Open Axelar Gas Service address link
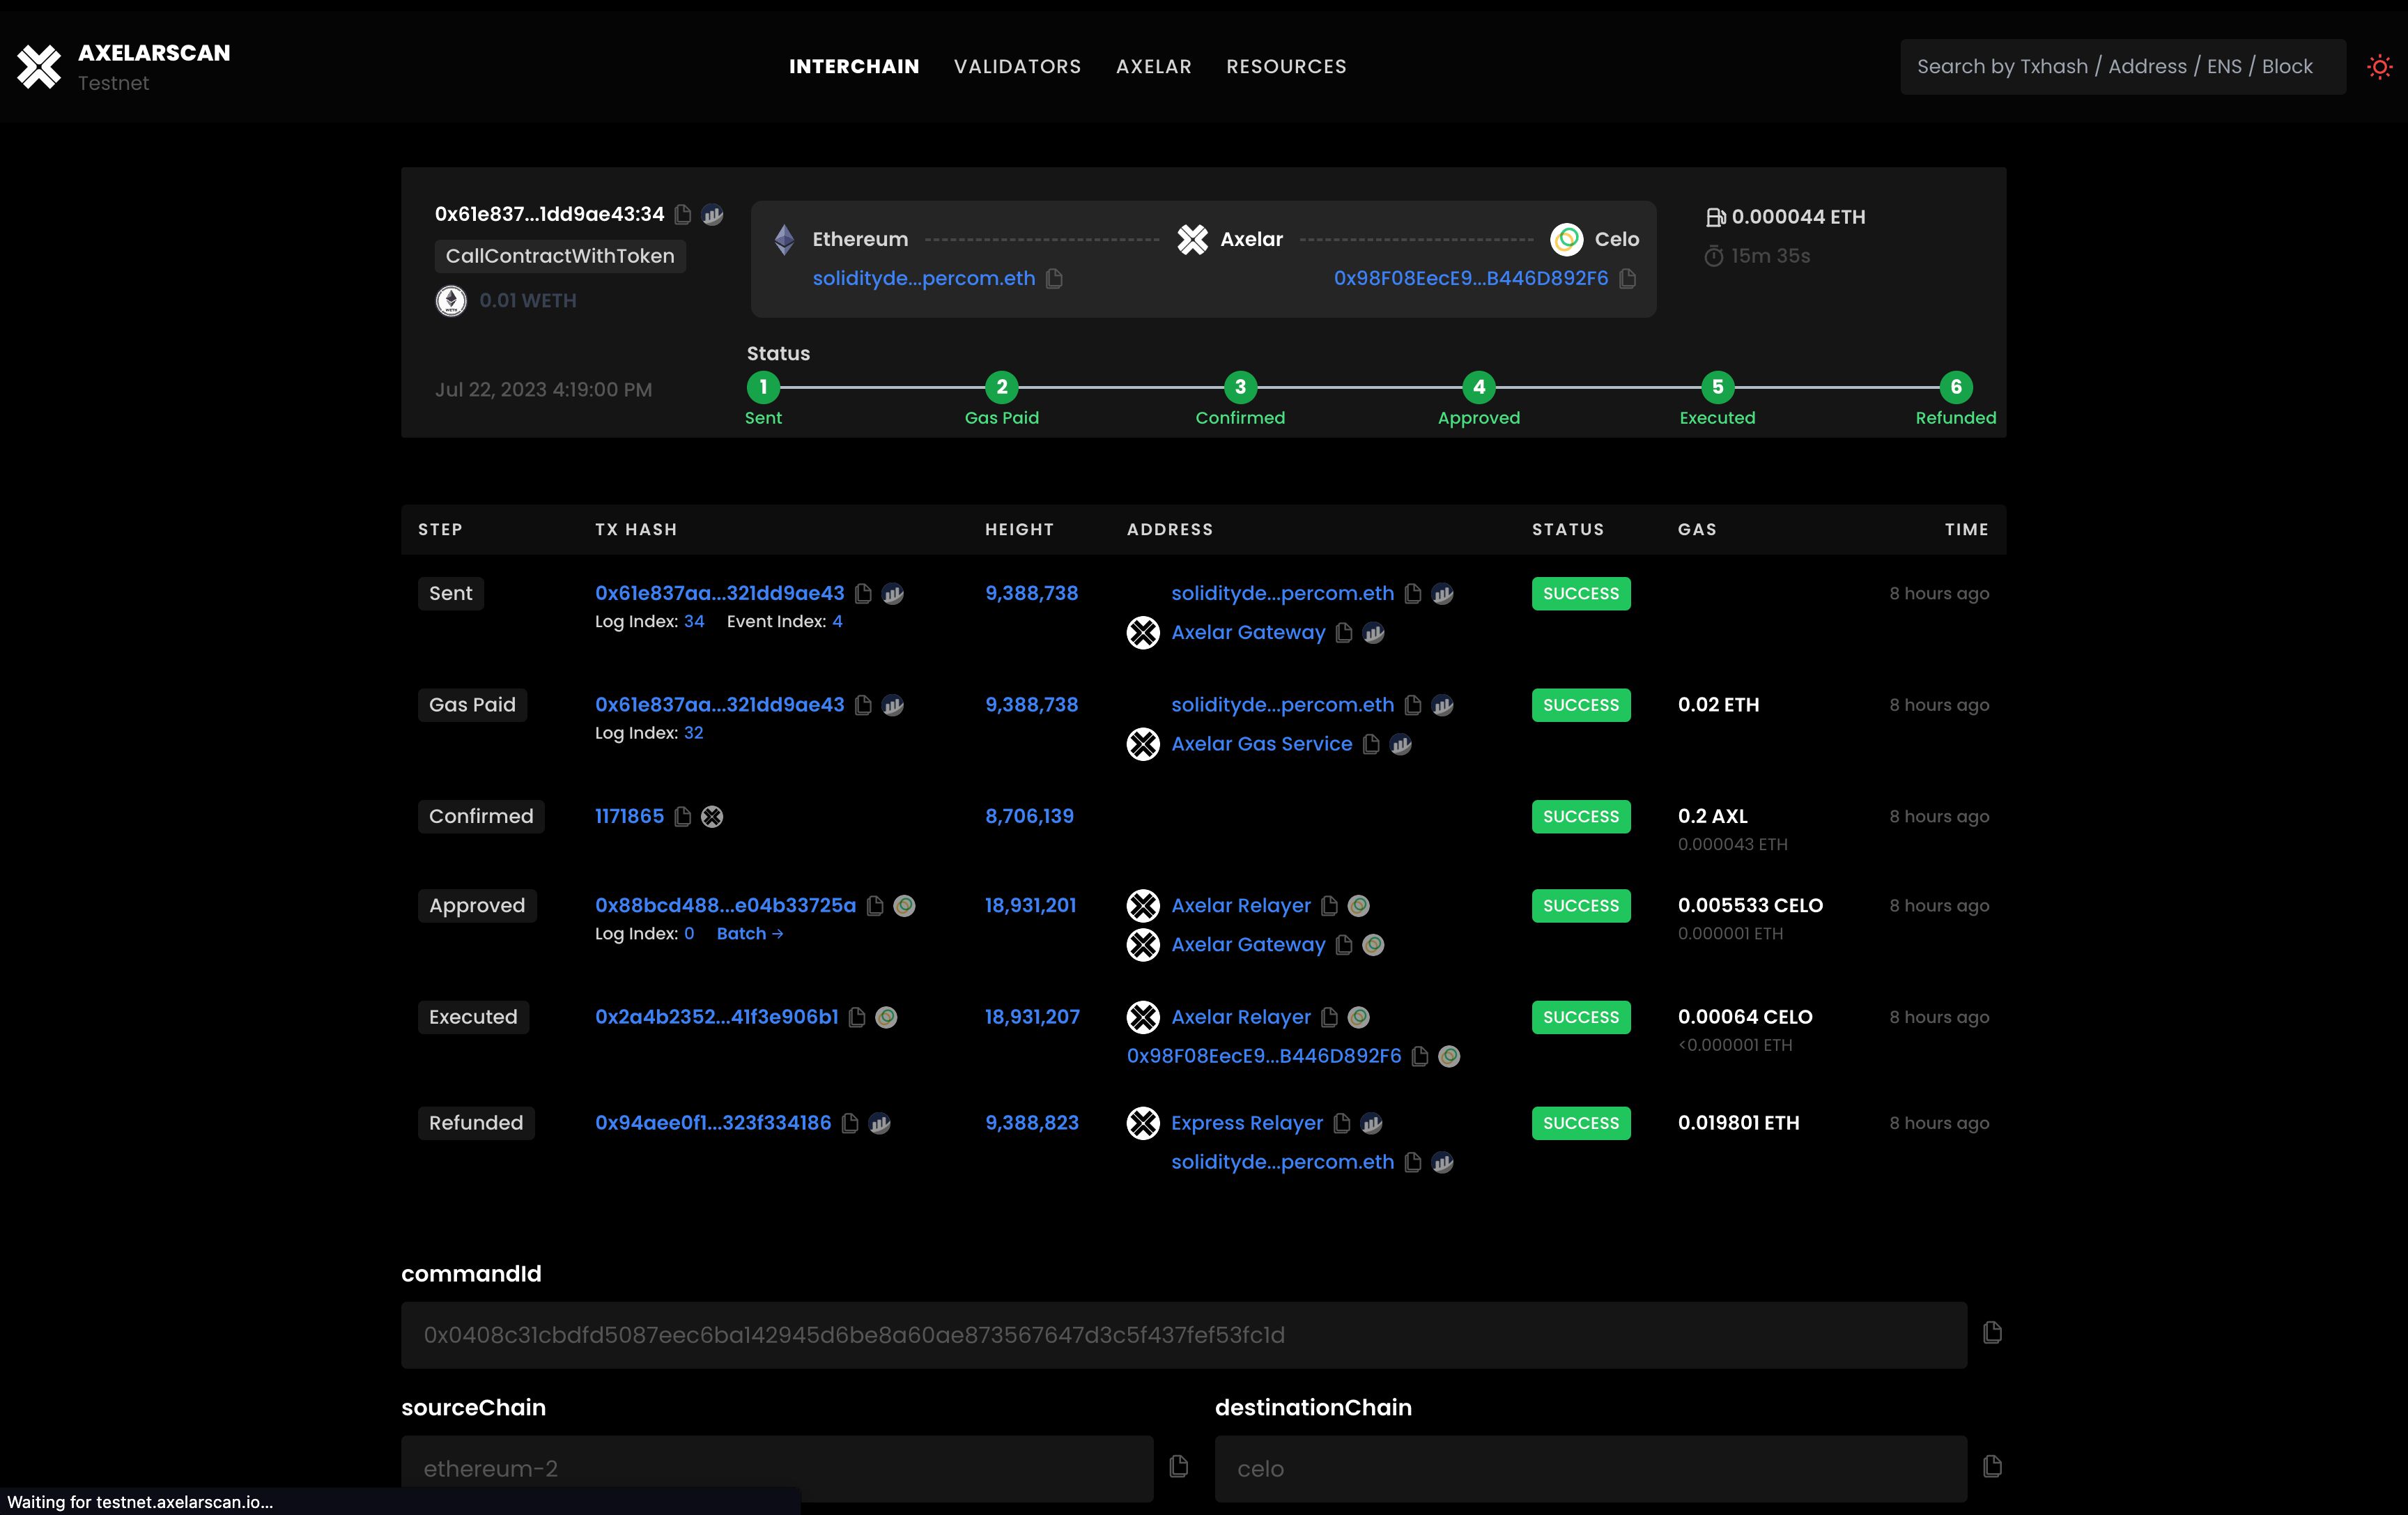Viewport: 2408px width, 1515px height. pos(1262,744)
